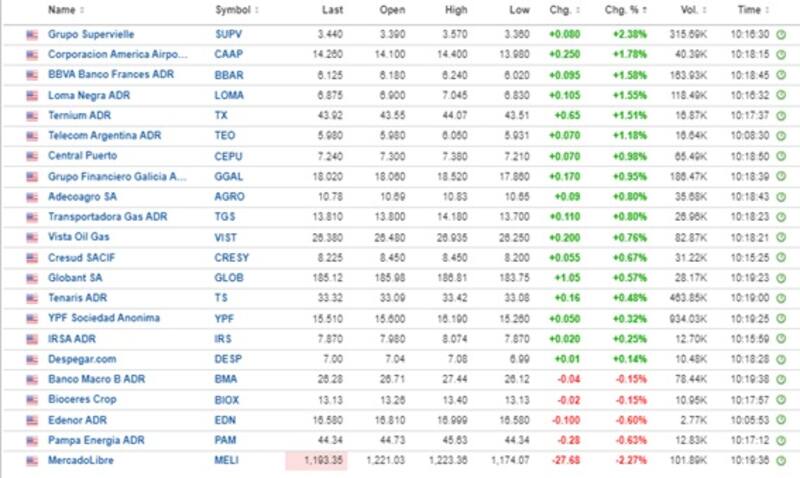Click the clock icon in the Edenor ADR row
The image size is (800, 478).
pos(781,420)
